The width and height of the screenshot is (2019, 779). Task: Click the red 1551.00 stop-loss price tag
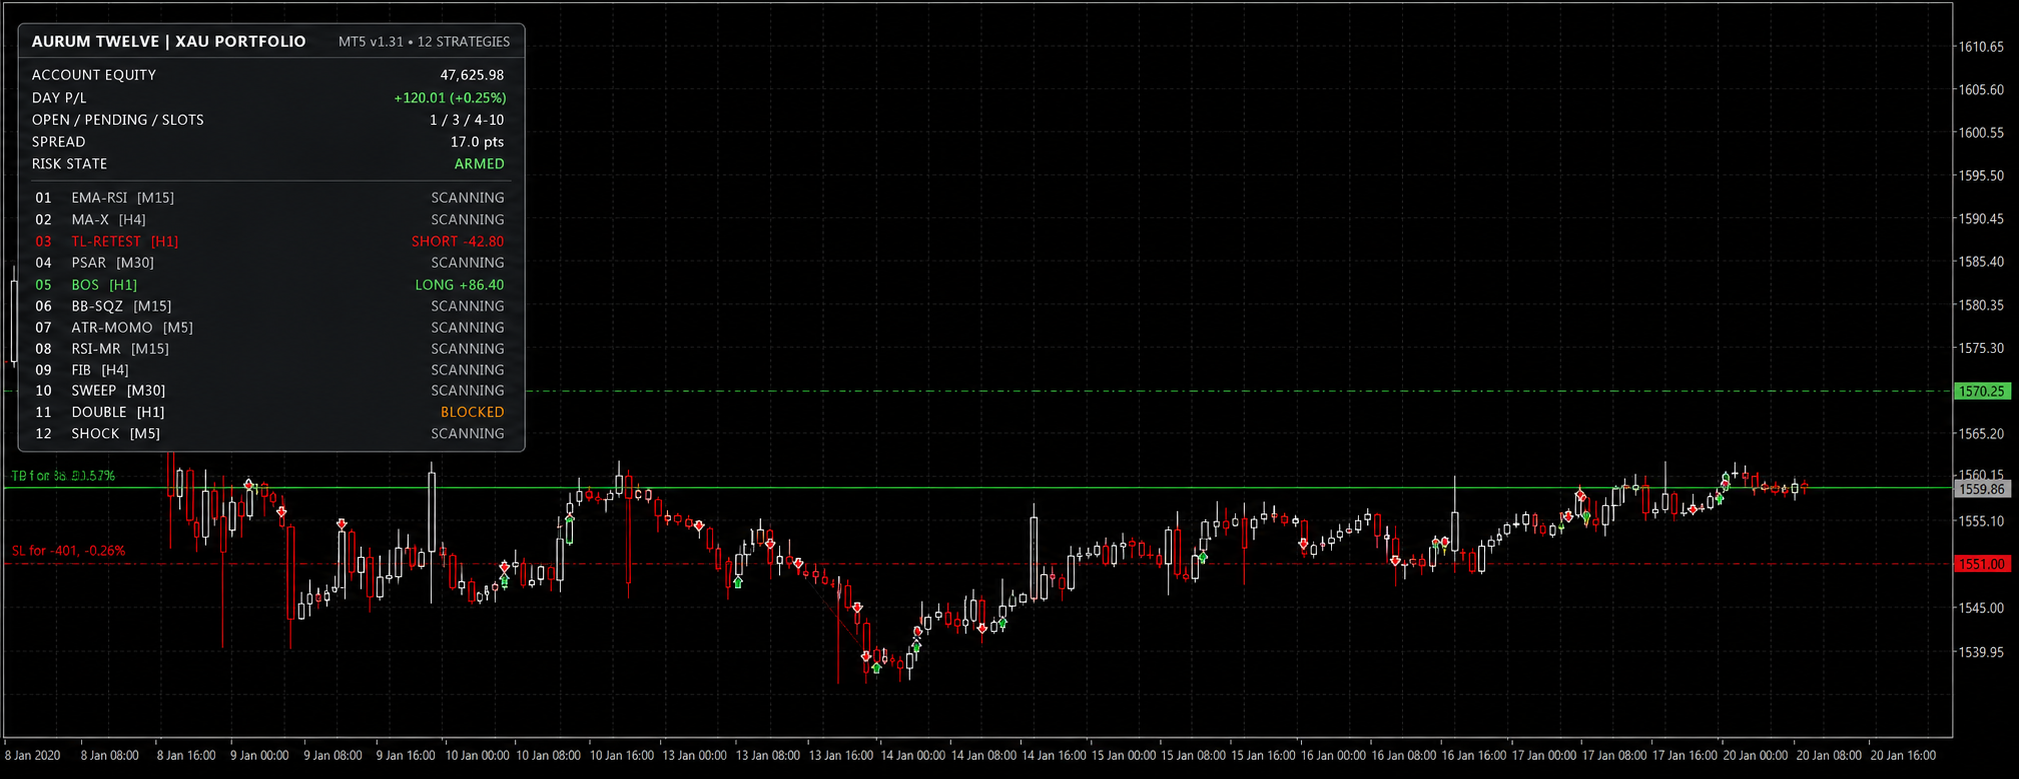tap(1982, 564)
